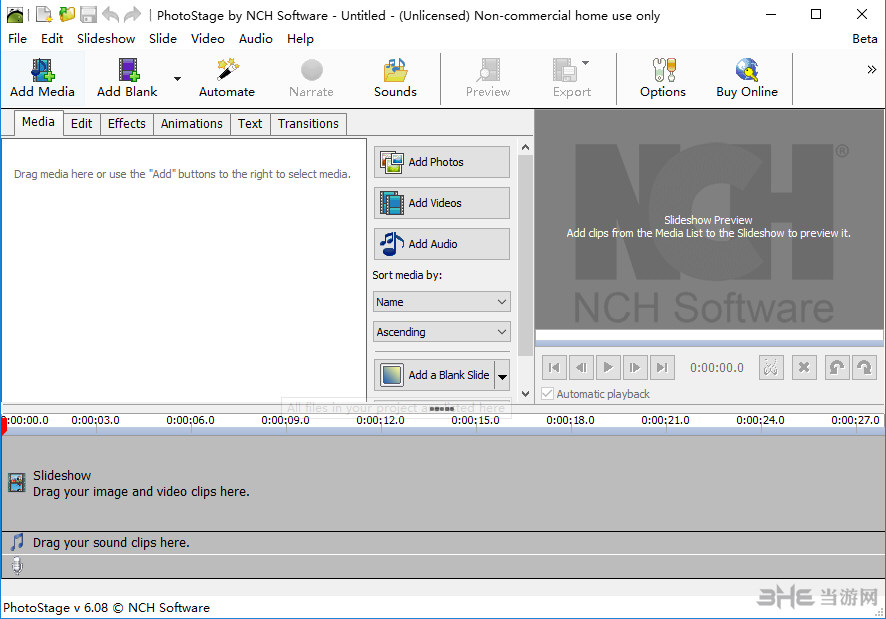Open the Options settings

pos(663,78)
